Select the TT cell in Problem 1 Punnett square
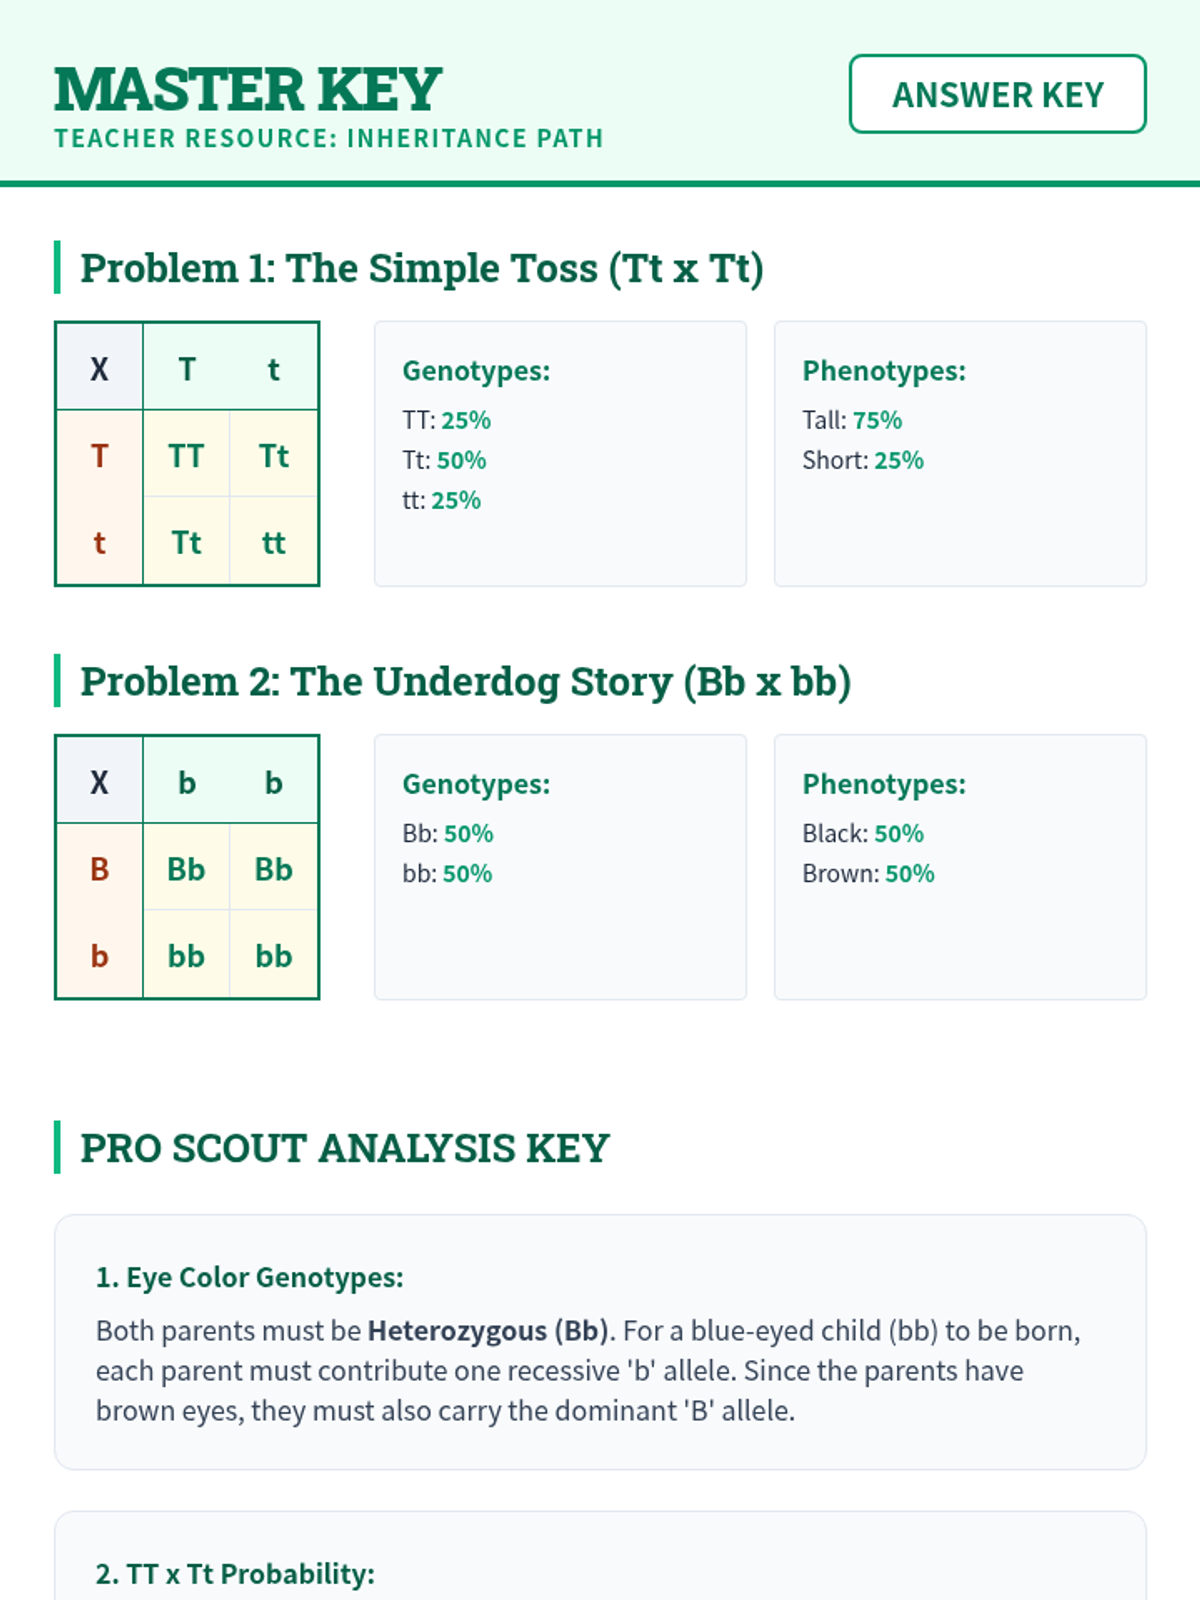The image size is (1200, 1600). (186, 456)
